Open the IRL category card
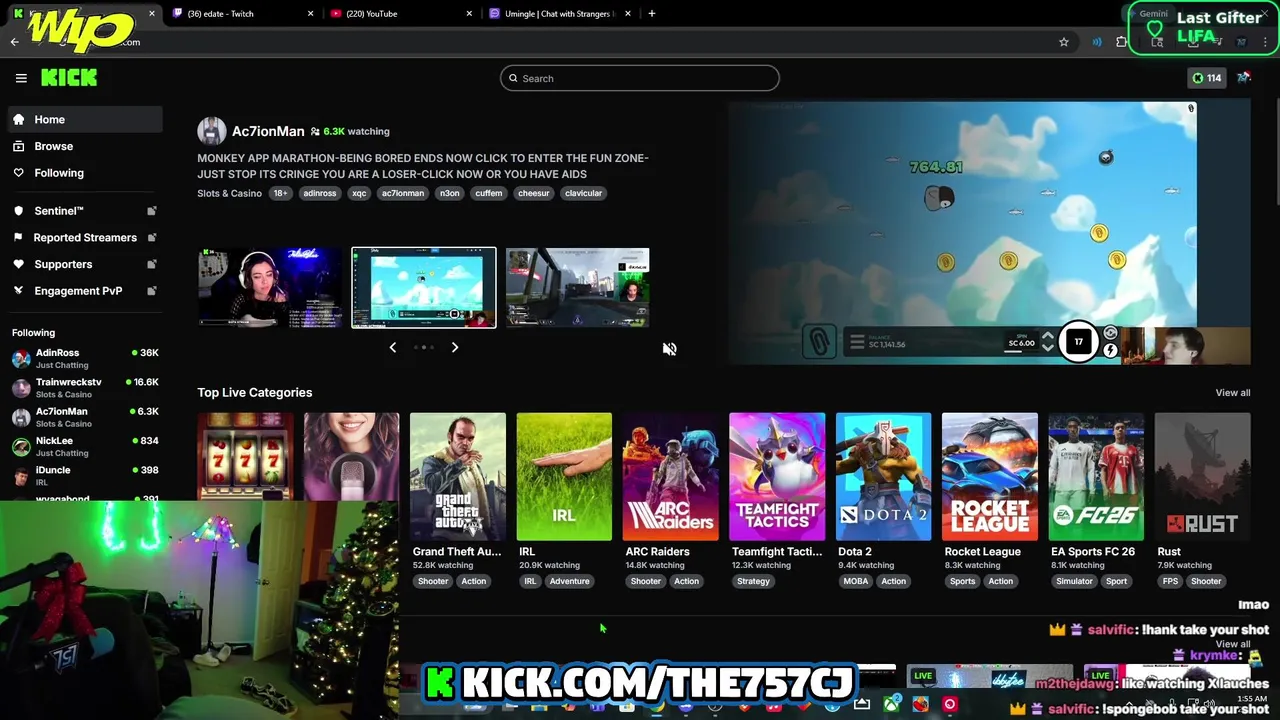1280x720 pixels. [x=564, y=477]
